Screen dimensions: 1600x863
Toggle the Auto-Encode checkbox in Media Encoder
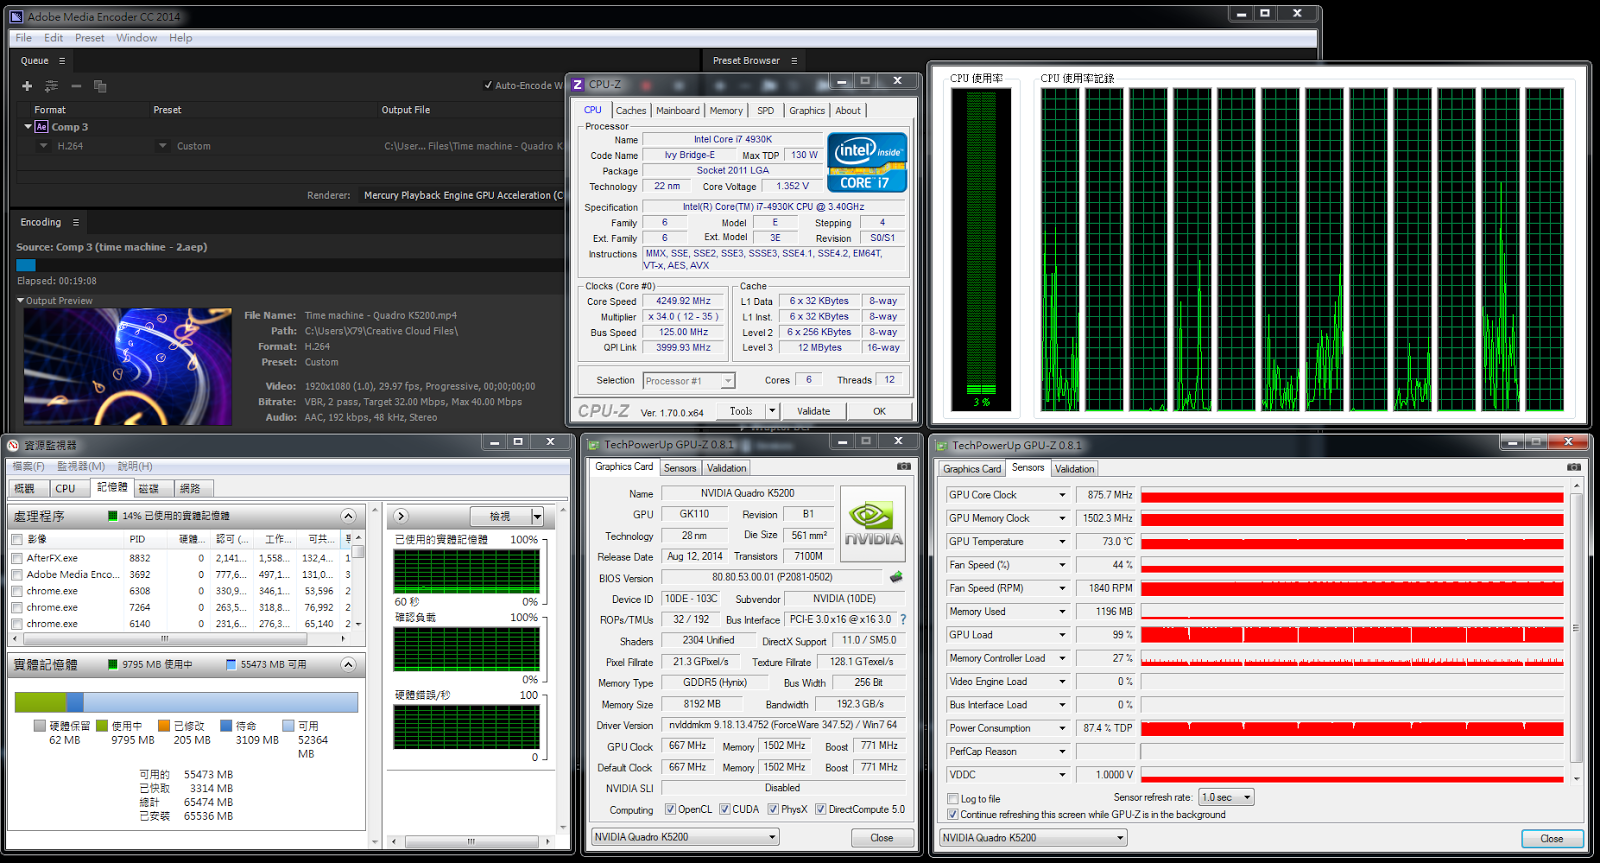[488, 85]
